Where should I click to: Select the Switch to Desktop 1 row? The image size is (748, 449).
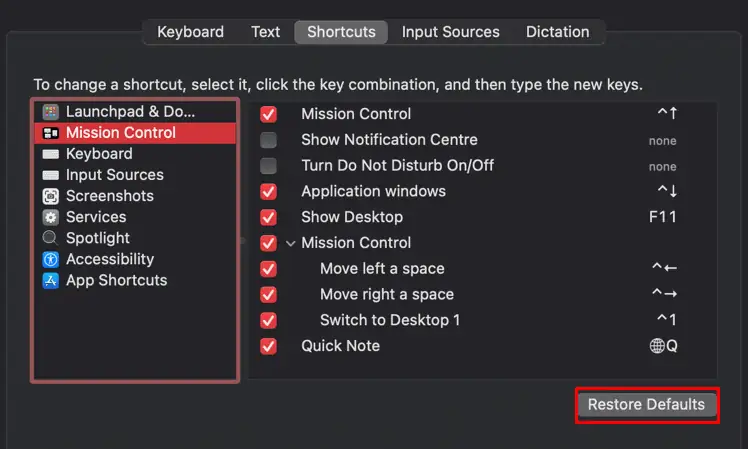point(482,320)
